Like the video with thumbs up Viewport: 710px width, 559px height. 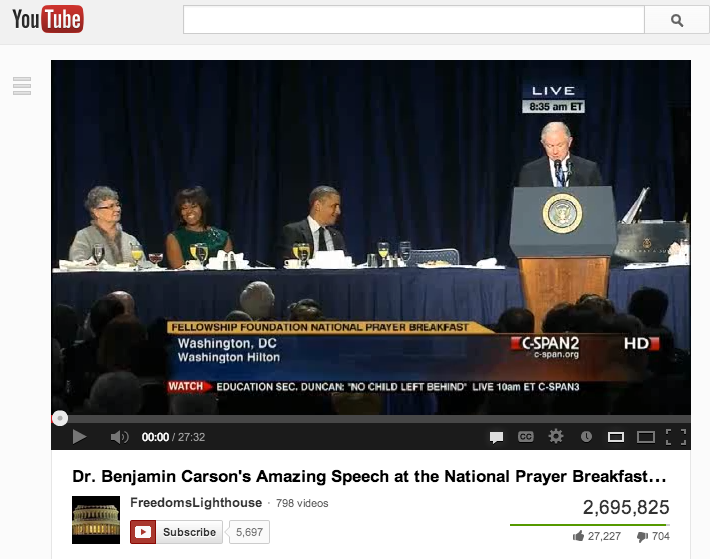[579, 537]
